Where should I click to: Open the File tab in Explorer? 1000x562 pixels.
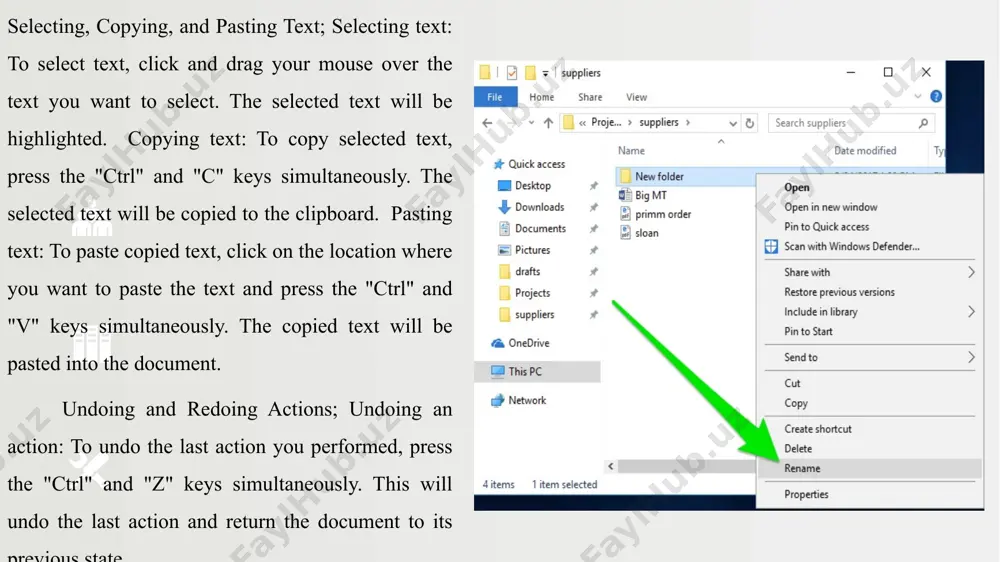click(x=494, y=97)
